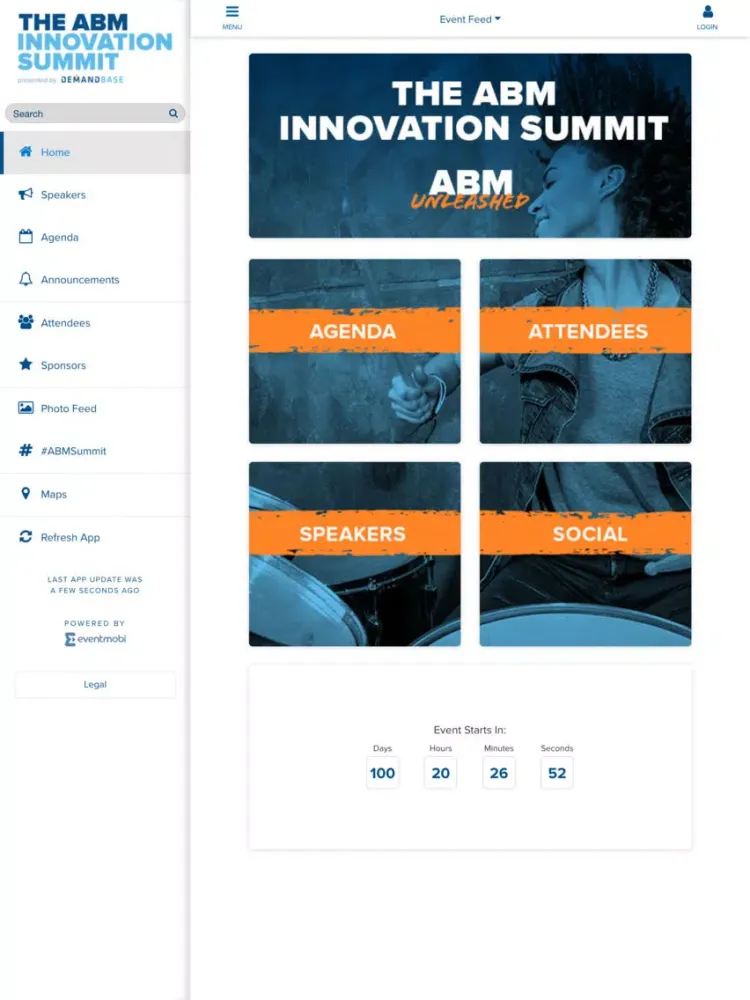Image resolution: width=750 pixels, height=1000 pixels.
Task: Click the countdown Minutes value 26
Action: coord(499,773)
